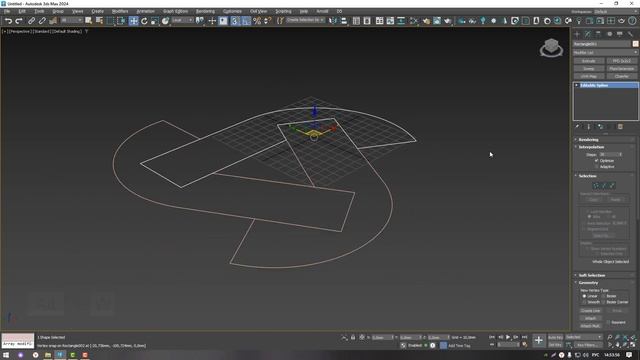Screen dimensions: 640x360
Task: Open the Edit menu
Action: [x=22, y=11]
